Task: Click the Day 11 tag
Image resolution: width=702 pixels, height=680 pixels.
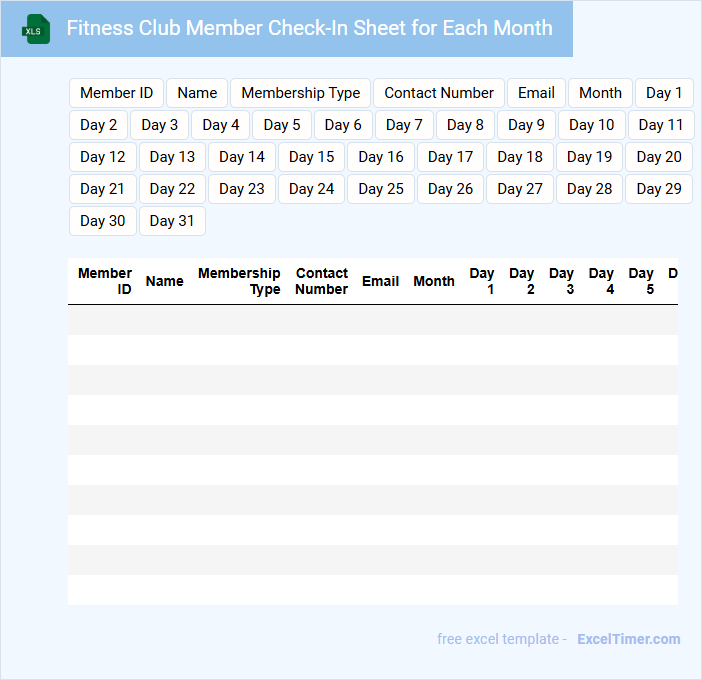Action: click(660, 125)
